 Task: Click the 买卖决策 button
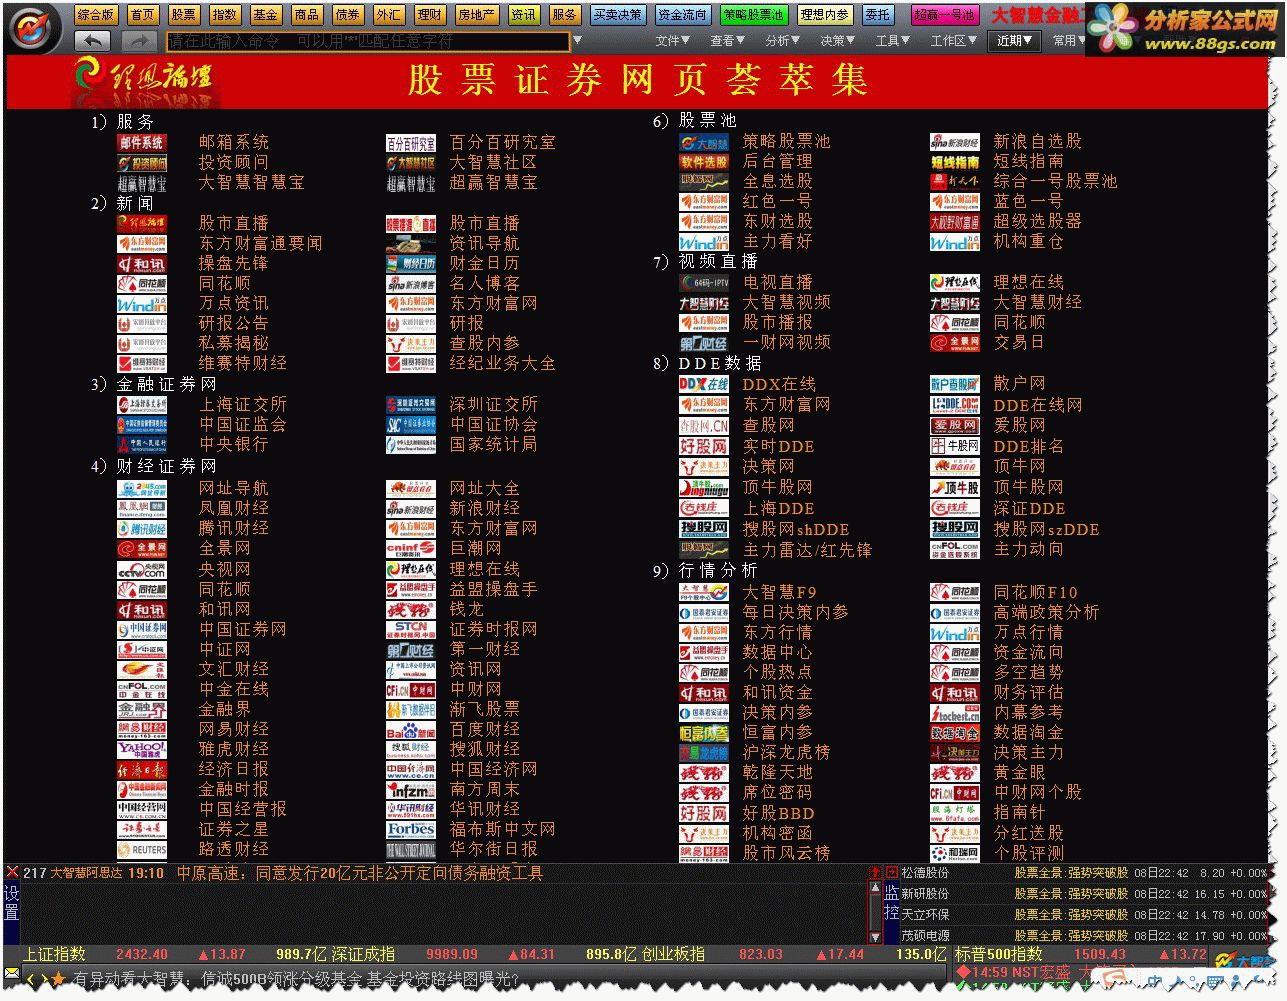click(618, 15)
